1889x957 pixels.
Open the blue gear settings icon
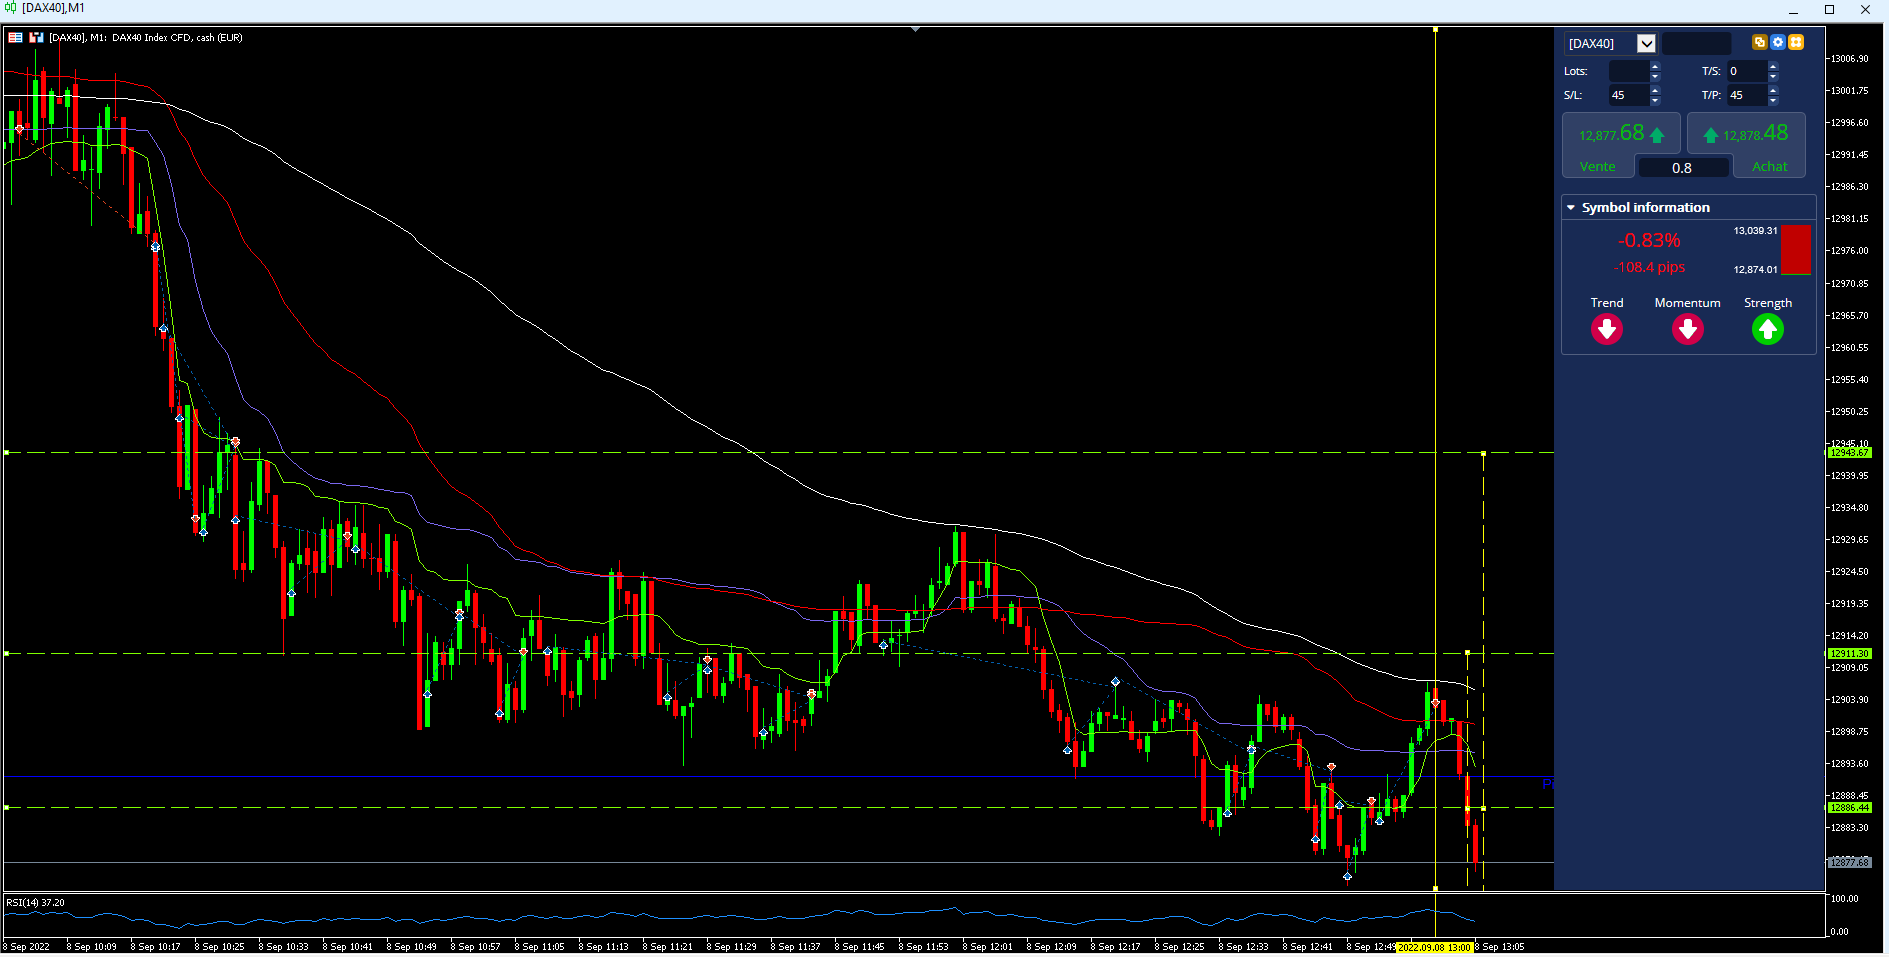click(1777, 42)
